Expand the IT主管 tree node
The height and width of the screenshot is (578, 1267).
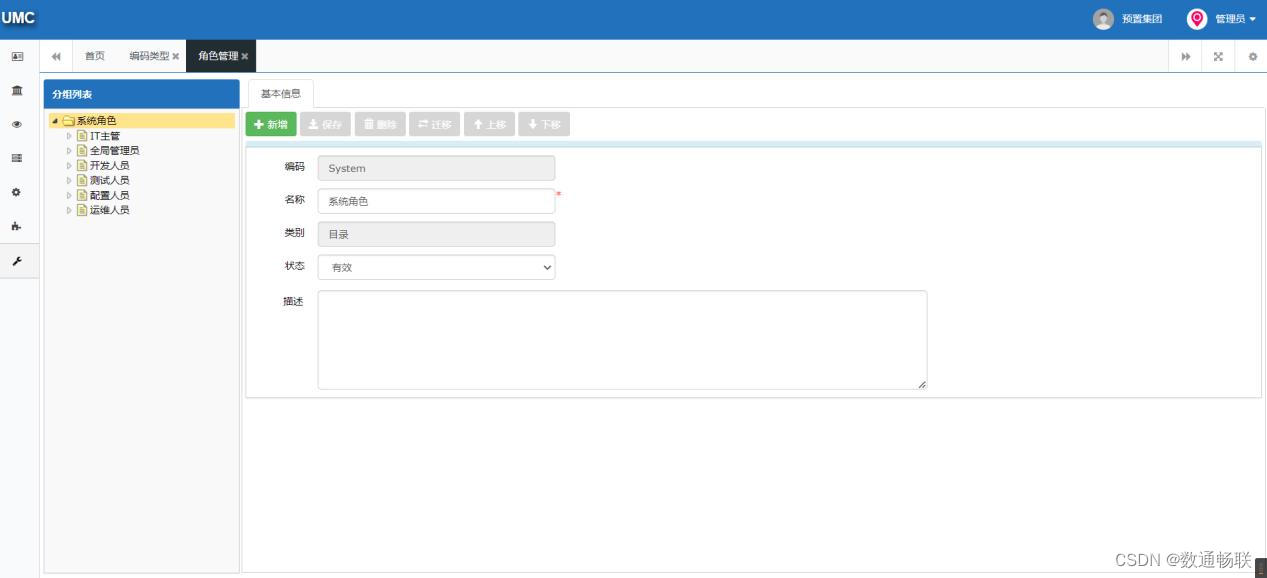tap(69, 136)
